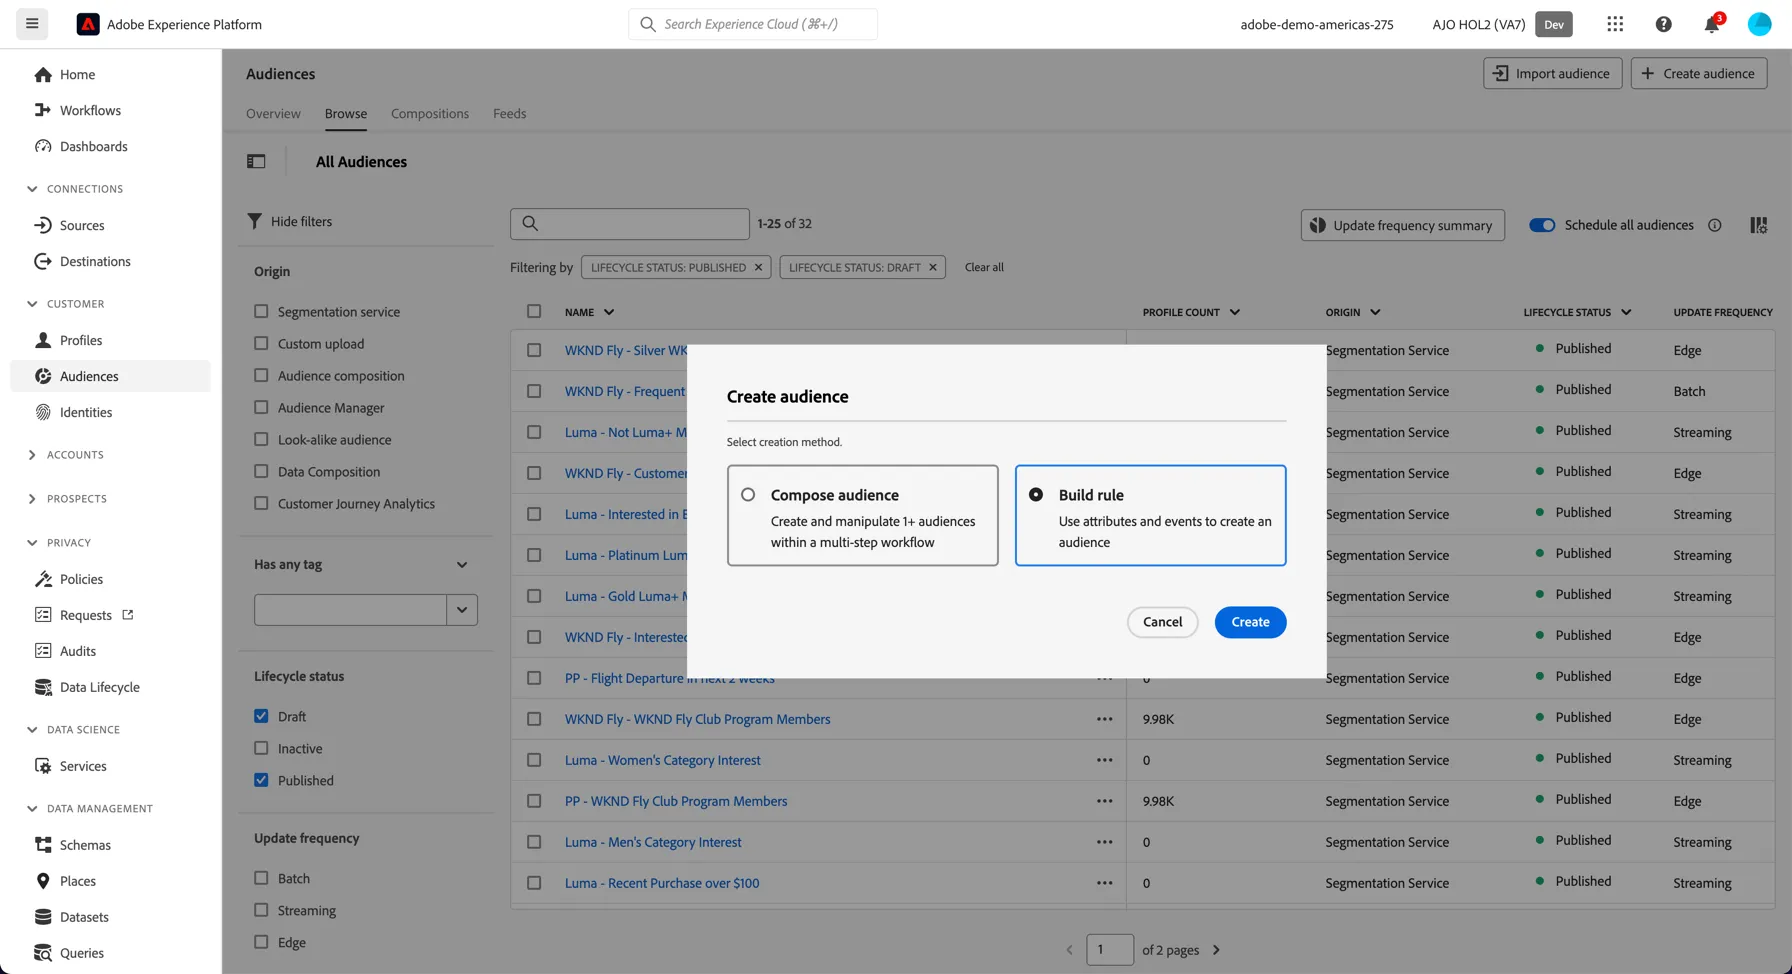
Task: Switch to the Feeds tab
Action: [509, 113]
